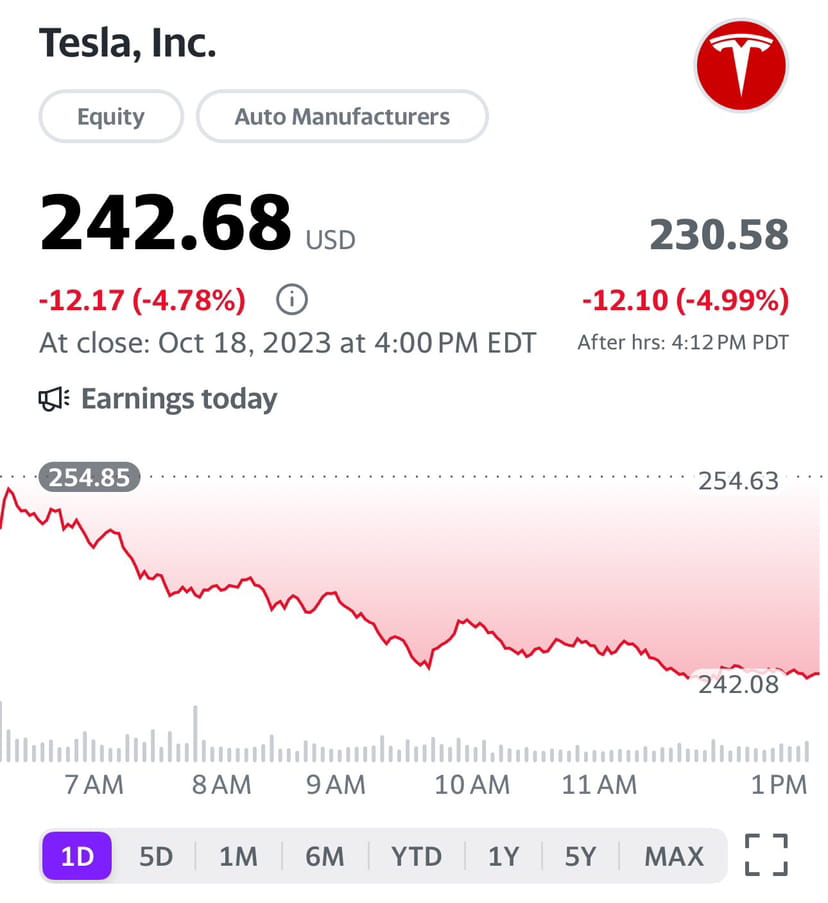Viewport: 828px width, 903px height.
Task: Open the Tesla logo icon
Action: 741,66
